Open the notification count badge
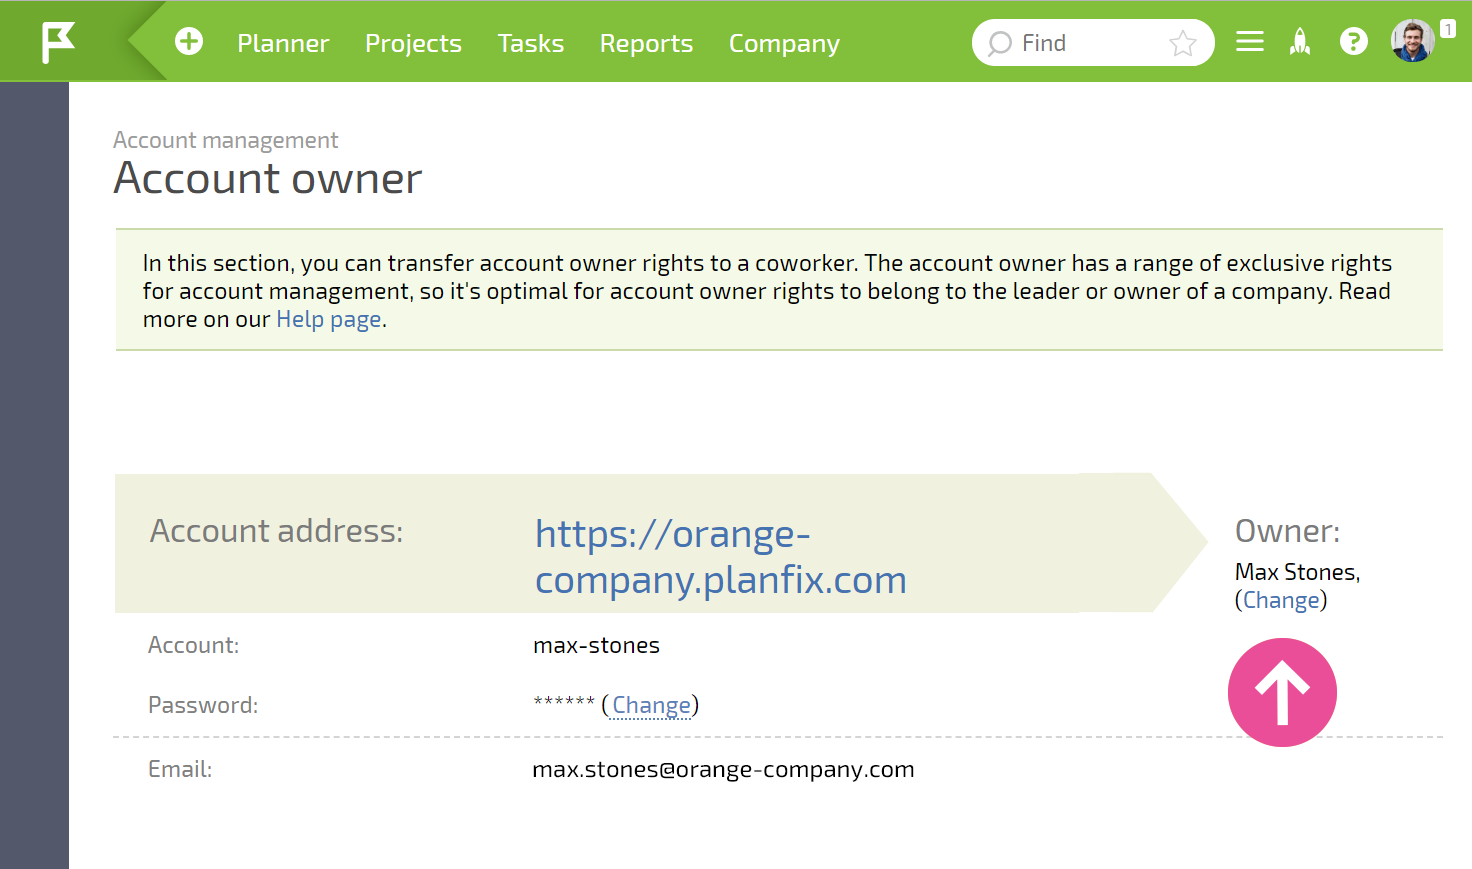Image resolution: width=1472 pixels, height=869 pixels. click(x=1447, y=29)
